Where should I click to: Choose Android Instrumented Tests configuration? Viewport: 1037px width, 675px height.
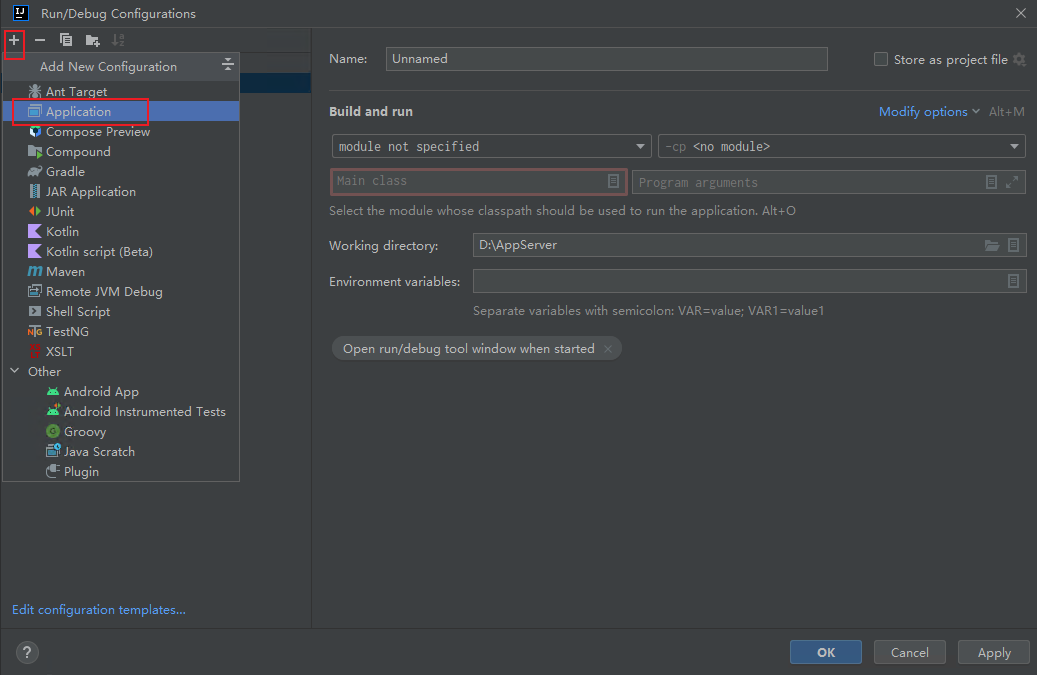tap(121, 411)
